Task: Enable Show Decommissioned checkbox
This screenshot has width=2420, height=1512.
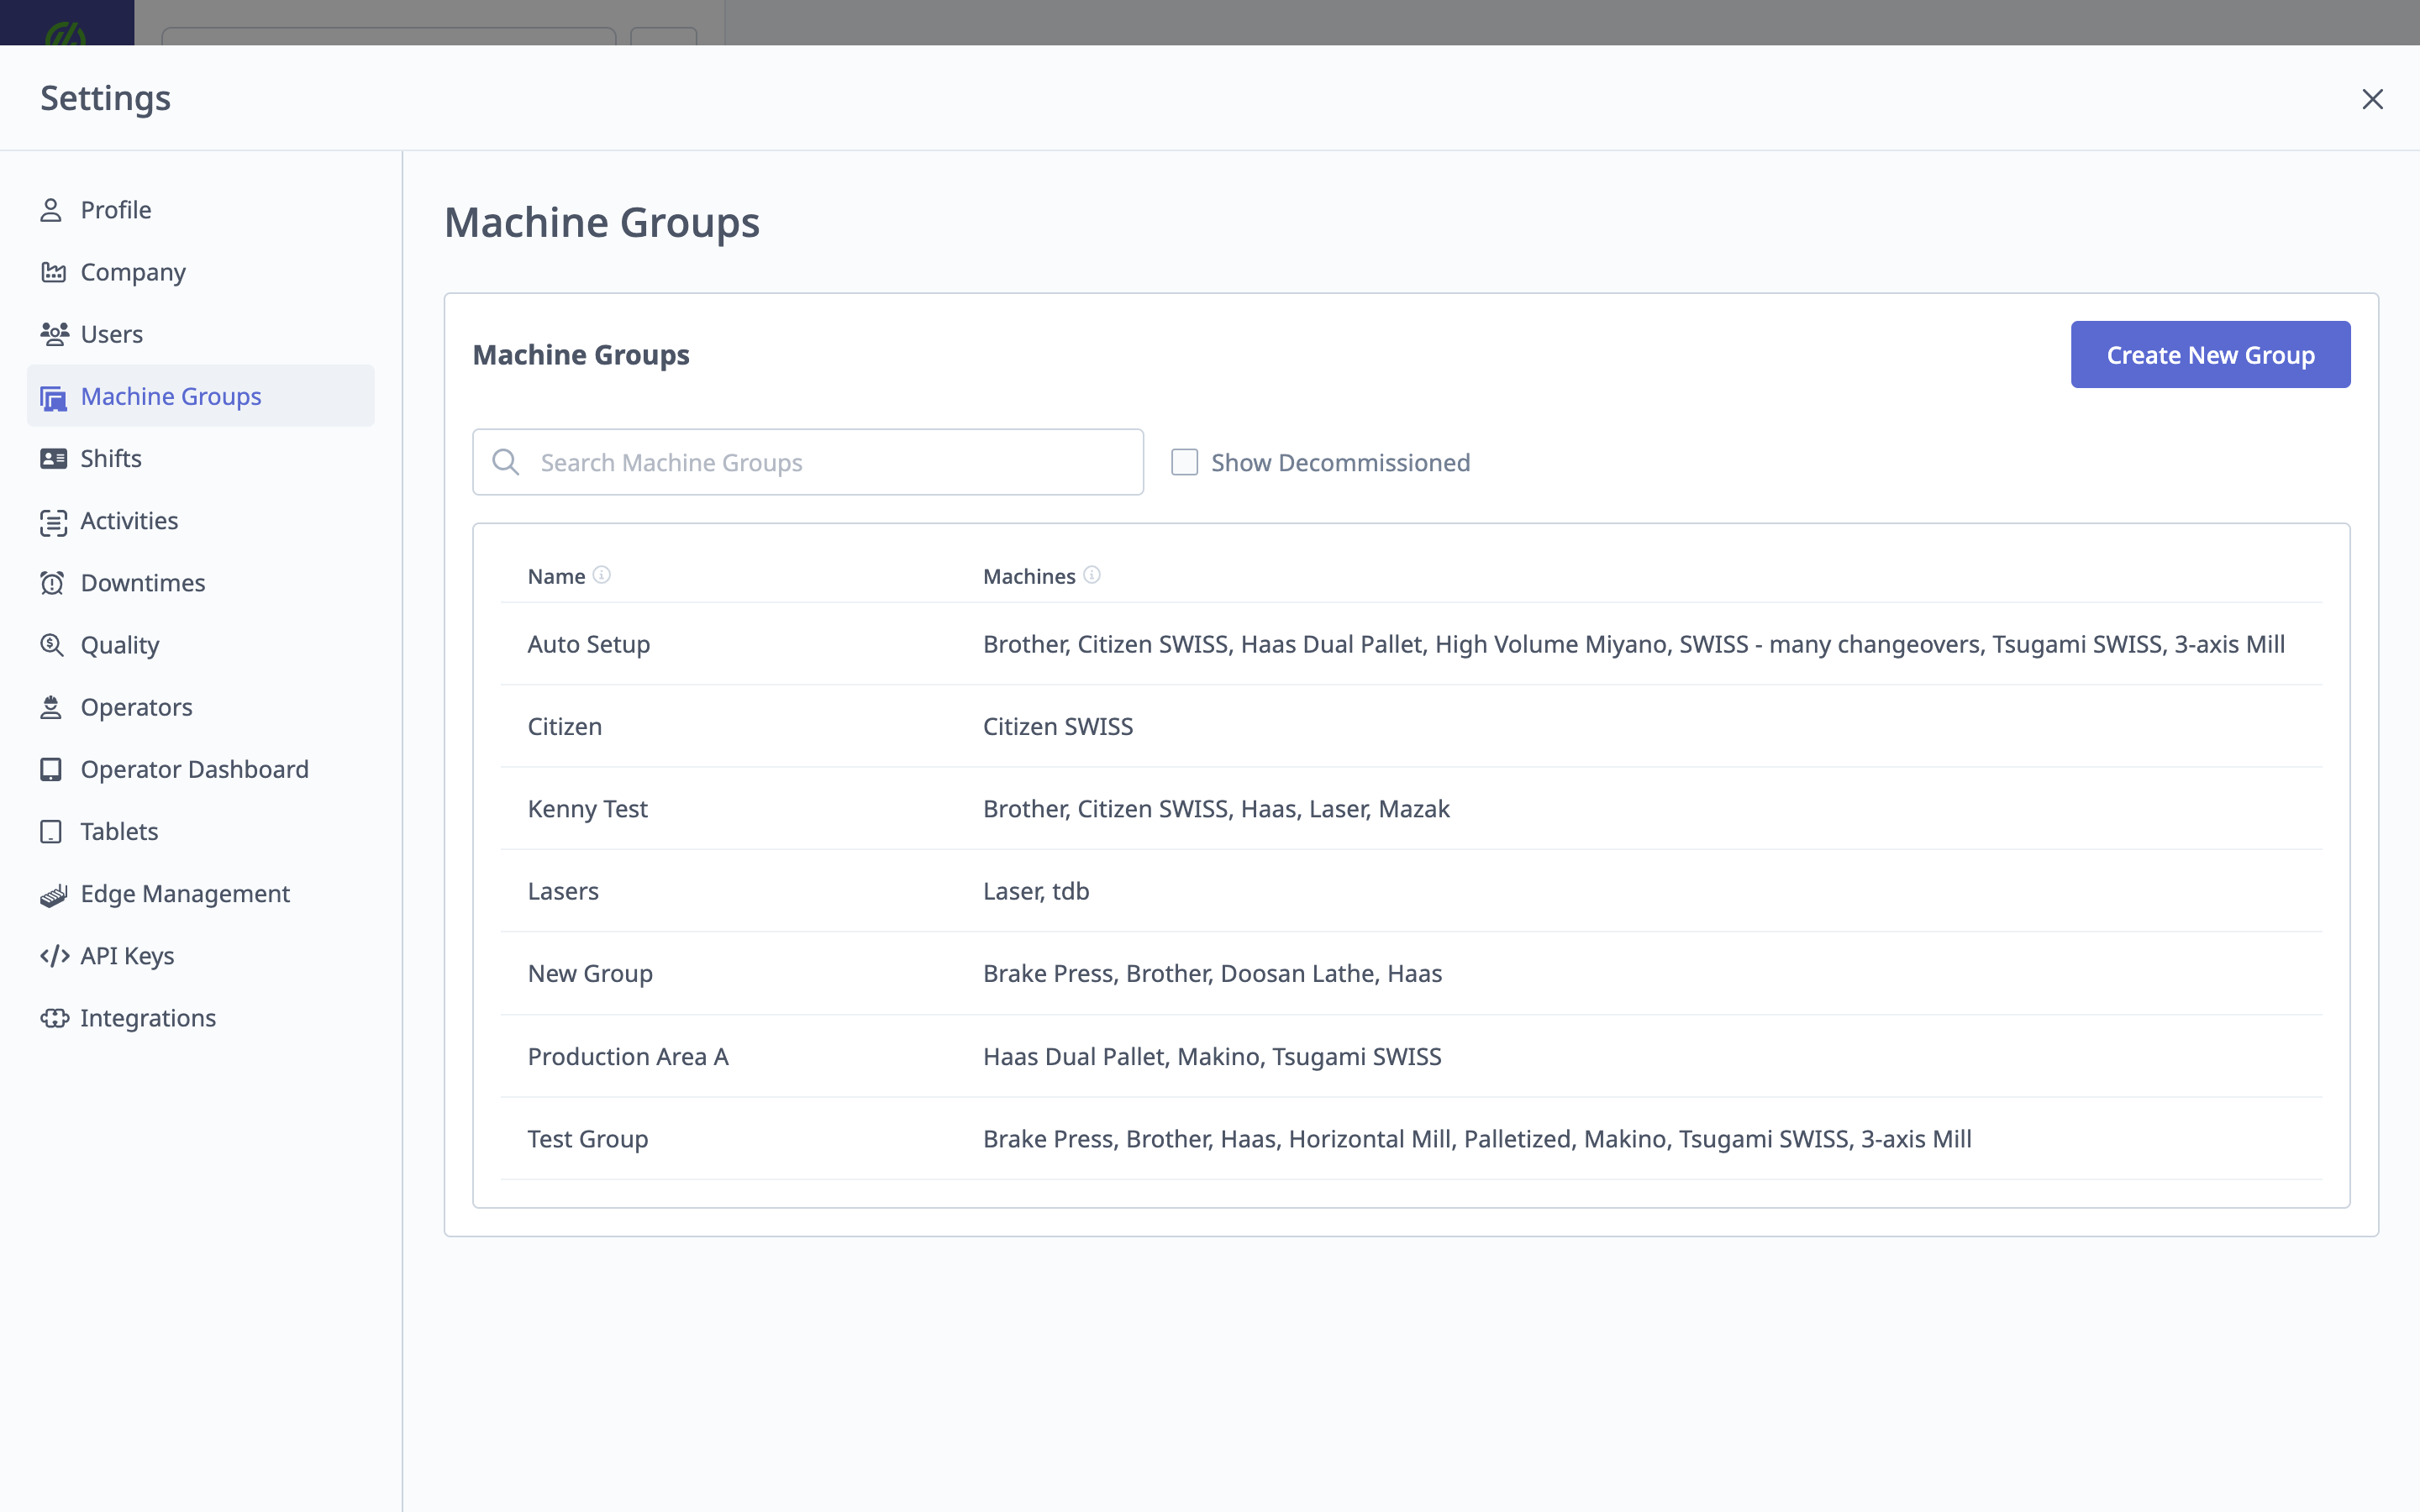Action: (1184, 462)
